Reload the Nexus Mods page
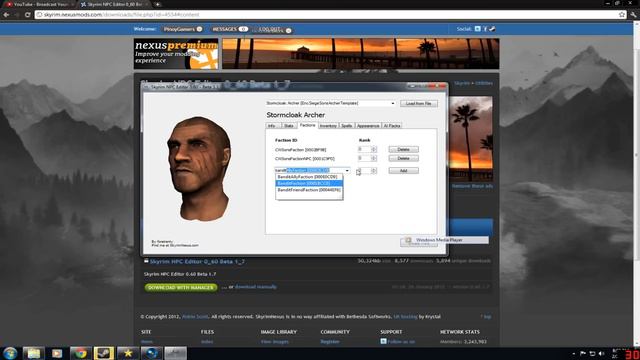640x360 pixels. pos(27,15)
